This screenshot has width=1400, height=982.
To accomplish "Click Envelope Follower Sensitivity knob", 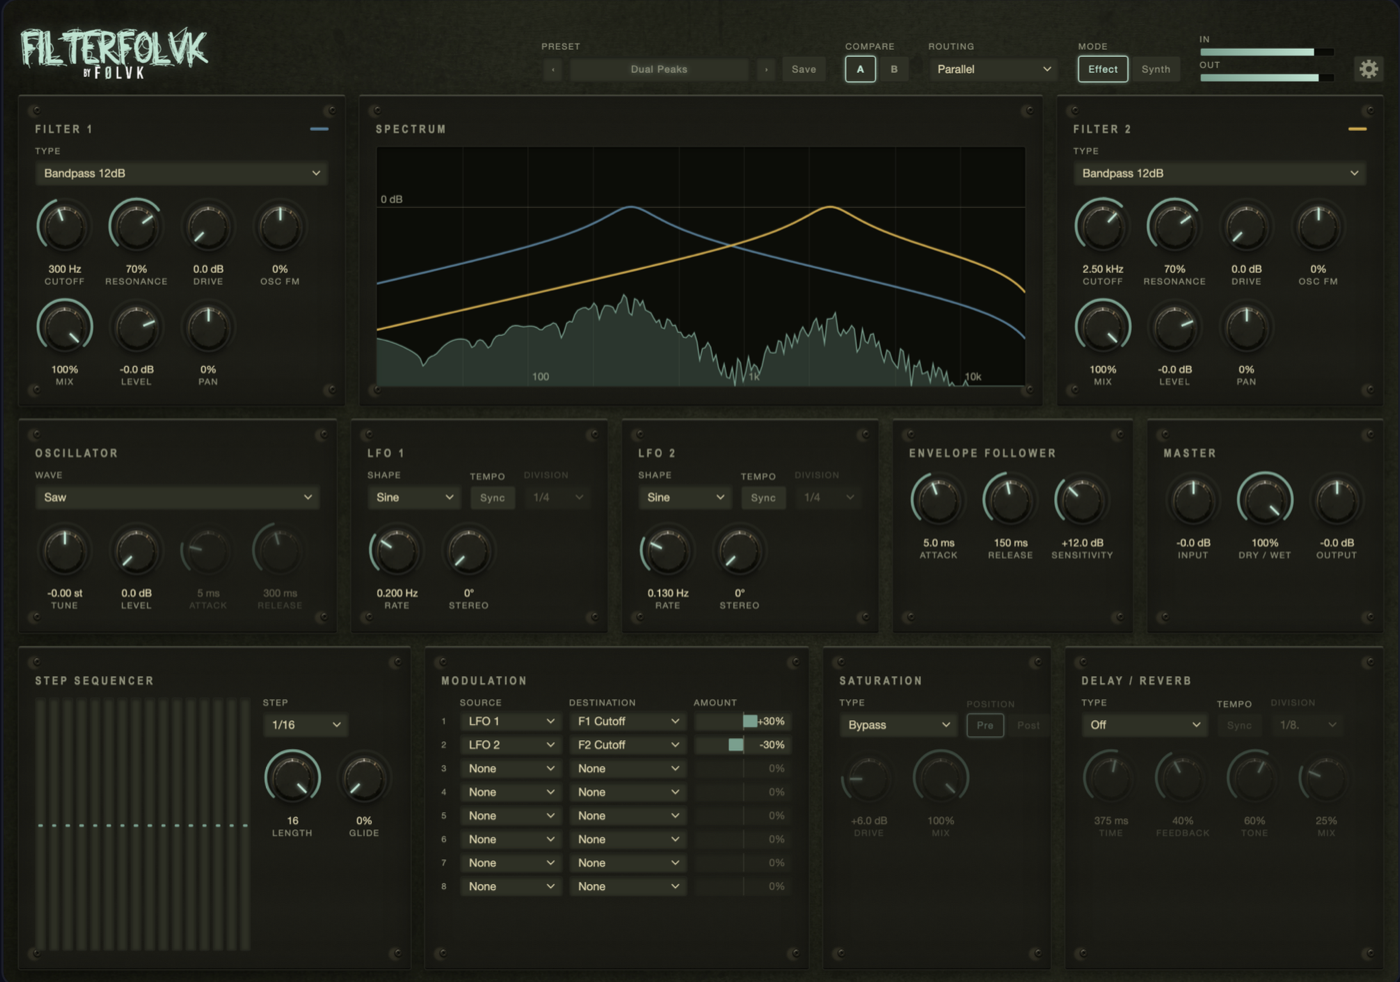I will (1082, 501).
